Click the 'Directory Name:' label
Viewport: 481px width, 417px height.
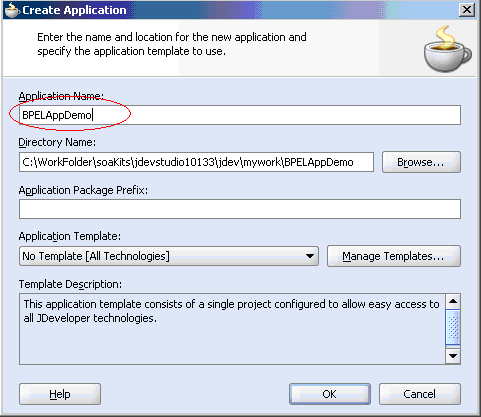pyautogui.click(x=57, y=142)
